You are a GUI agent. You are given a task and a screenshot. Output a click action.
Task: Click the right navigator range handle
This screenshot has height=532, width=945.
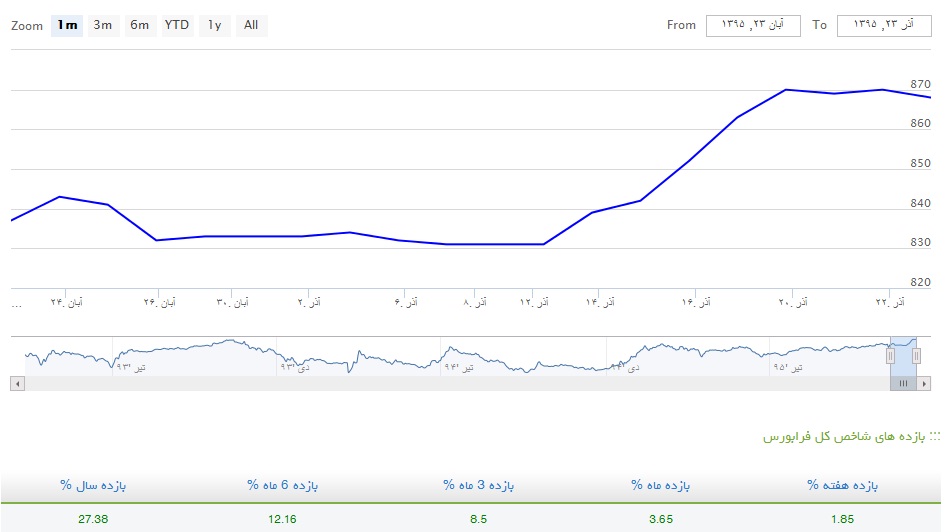[x=916, y=356]
